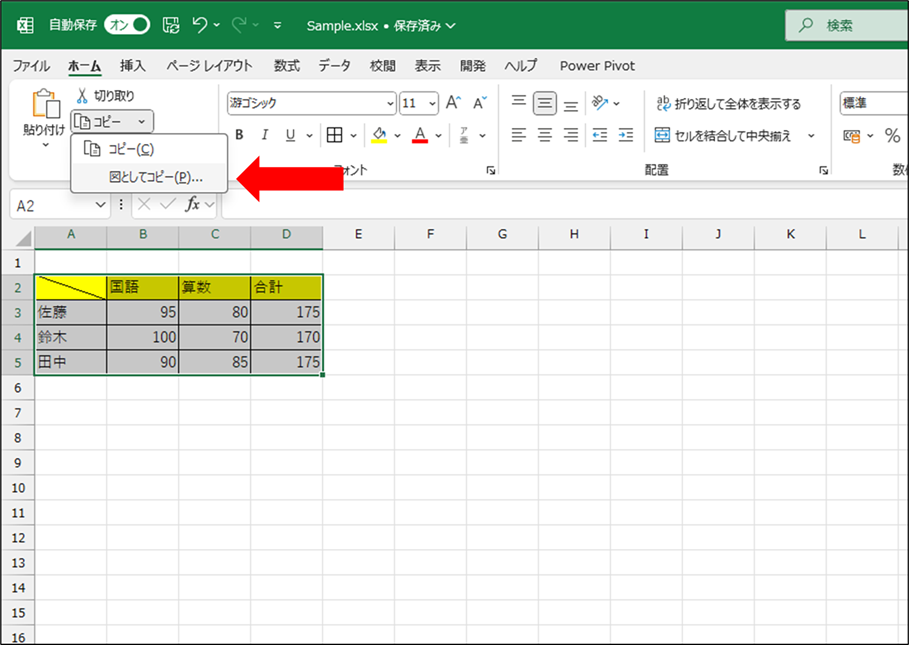Click the align left icon
The width and height of the screenshot is (909, 645).
point(518,135)
